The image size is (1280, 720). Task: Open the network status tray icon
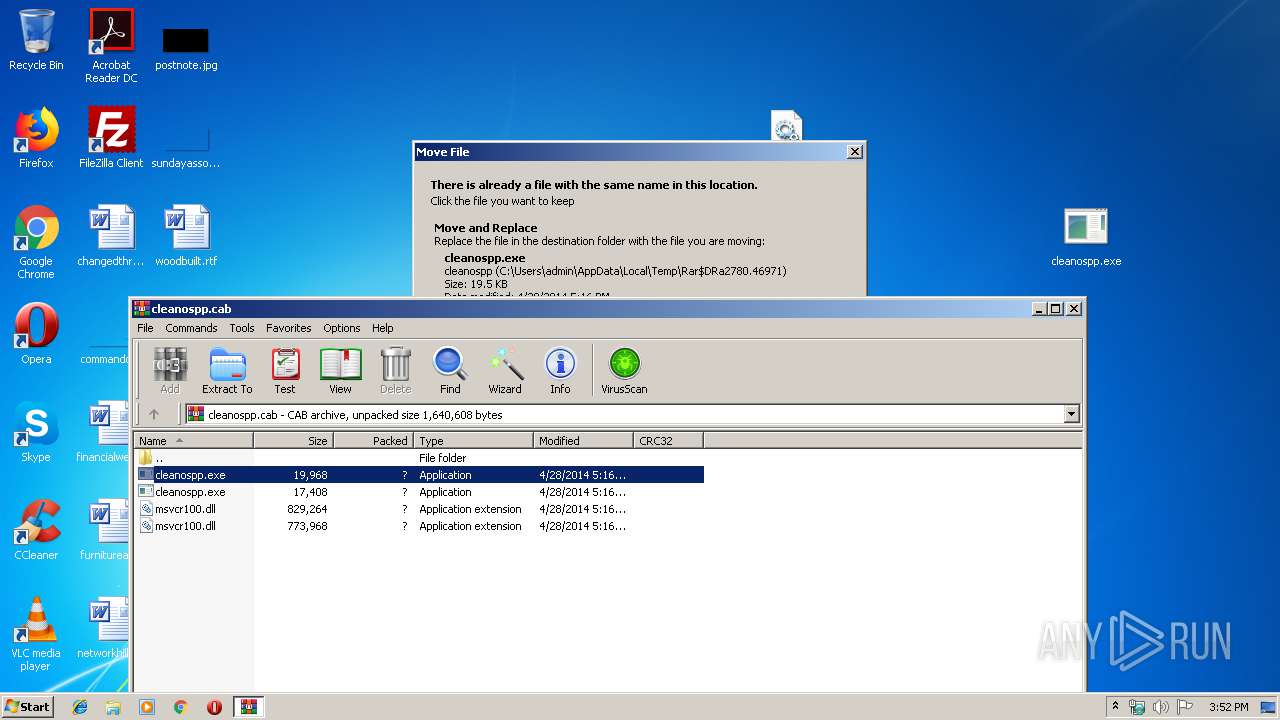(1137, 707)
